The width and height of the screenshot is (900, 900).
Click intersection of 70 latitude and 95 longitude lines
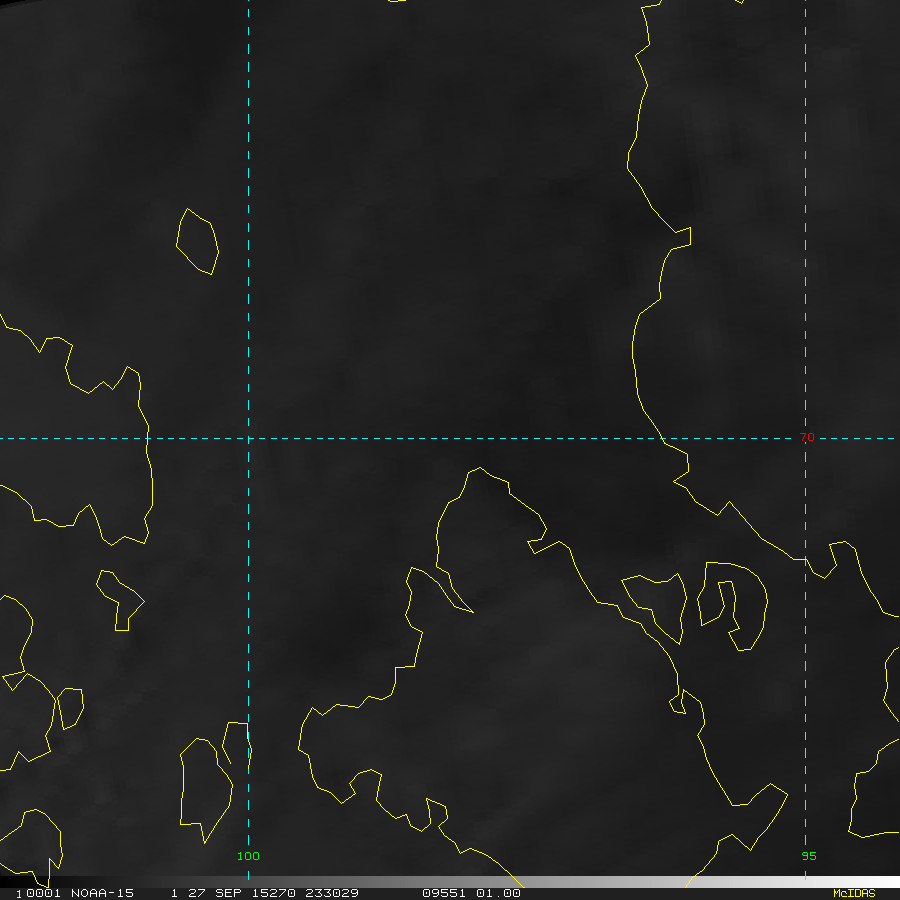click(805, 438)
